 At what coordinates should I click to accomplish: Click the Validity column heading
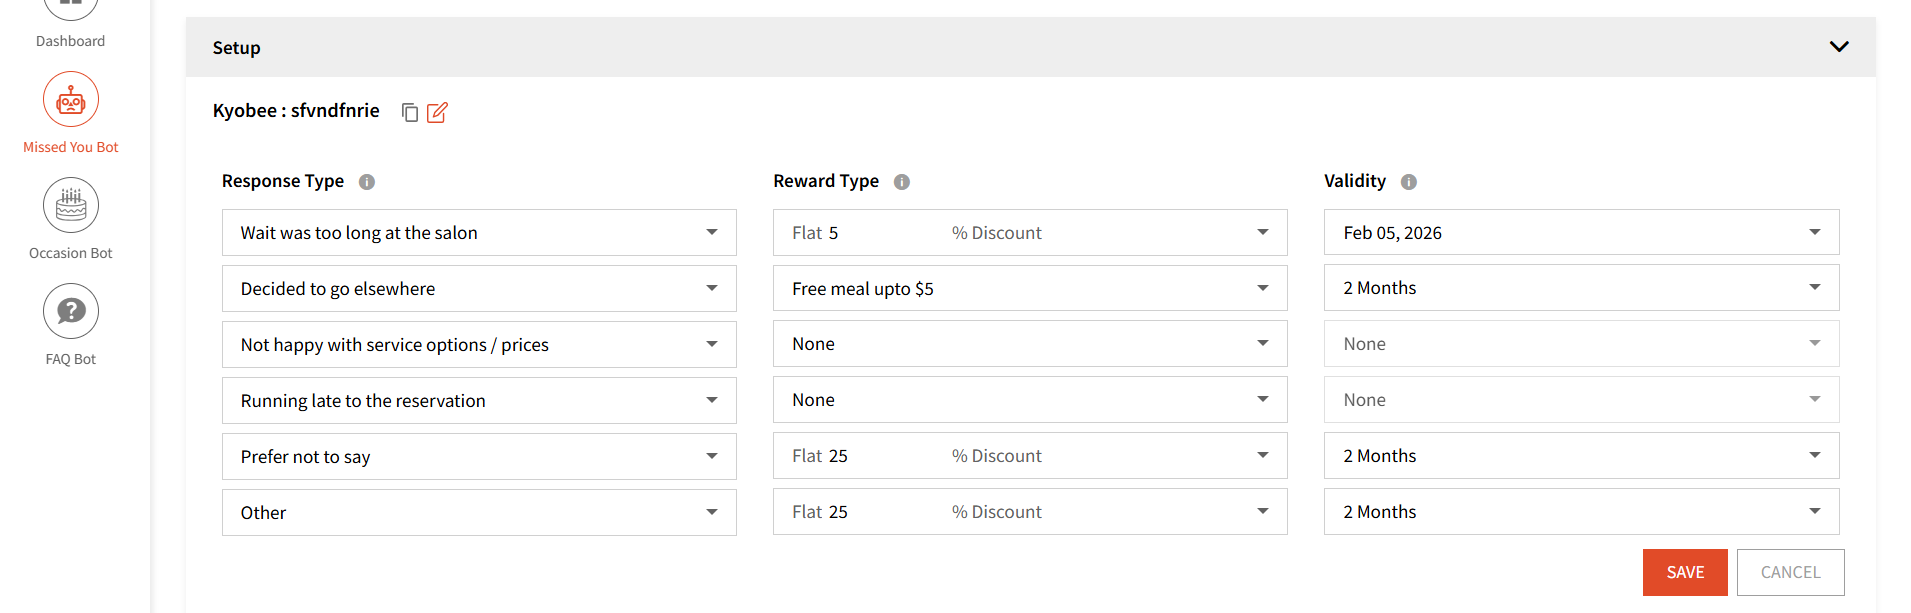(x=1355, y=181)
